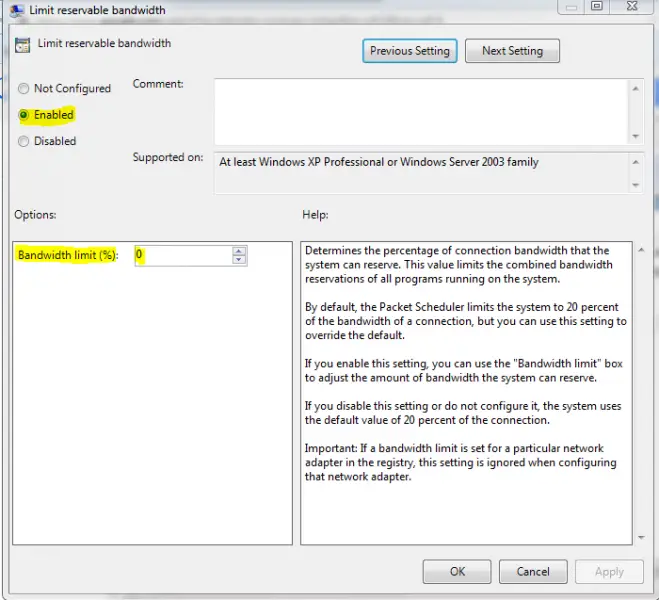Select the Not Configured radio button
Viewport: 659px width, 600px height.
pyautogui.click(x=24, y=88)
